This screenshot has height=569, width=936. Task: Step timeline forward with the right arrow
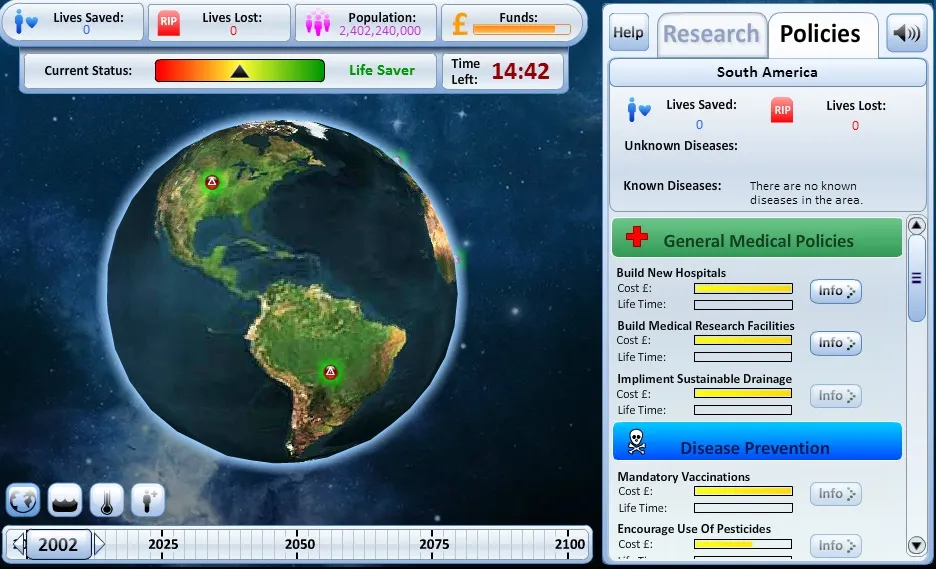tap(99, 544)
